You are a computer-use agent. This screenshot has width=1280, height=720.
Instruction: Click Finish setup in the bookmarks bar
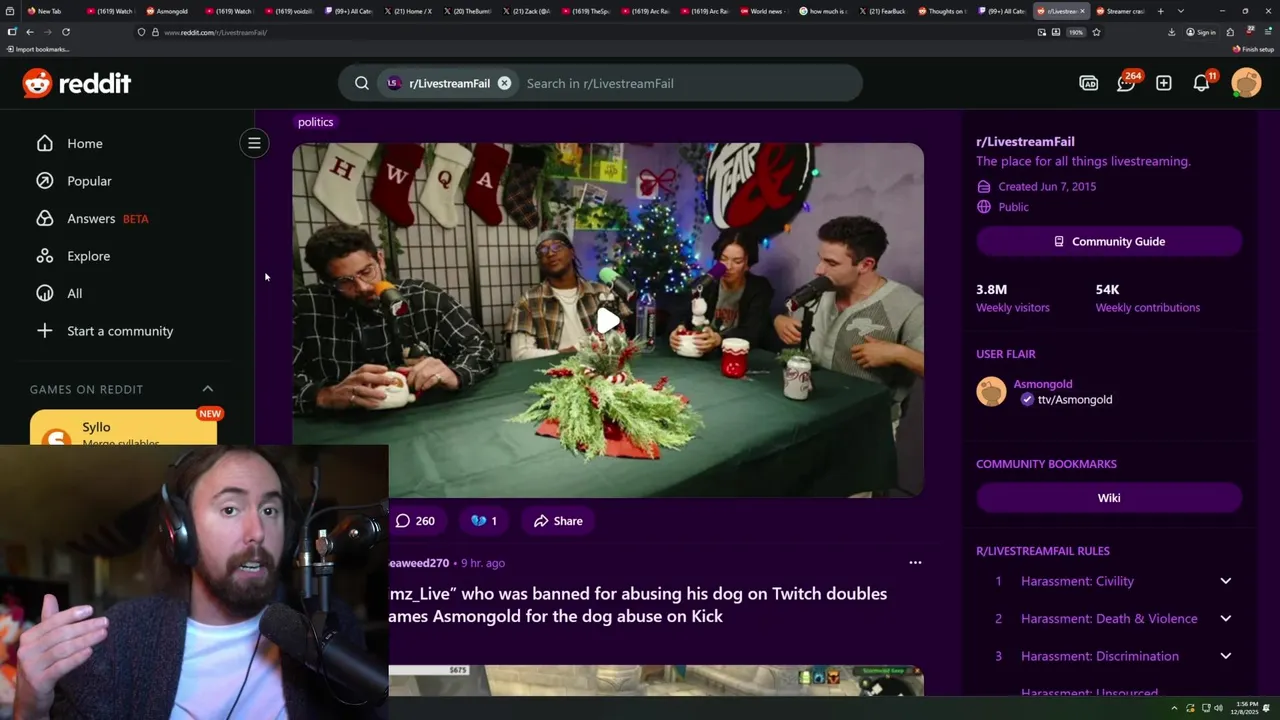1253,49
